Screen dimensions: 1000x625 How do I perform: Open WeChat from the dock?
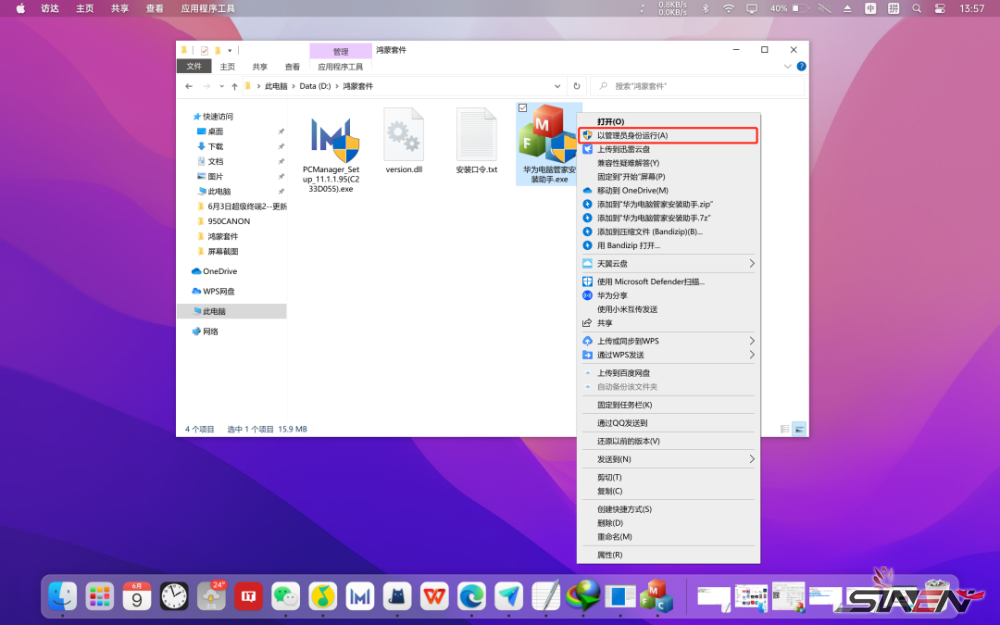[286, 596]
